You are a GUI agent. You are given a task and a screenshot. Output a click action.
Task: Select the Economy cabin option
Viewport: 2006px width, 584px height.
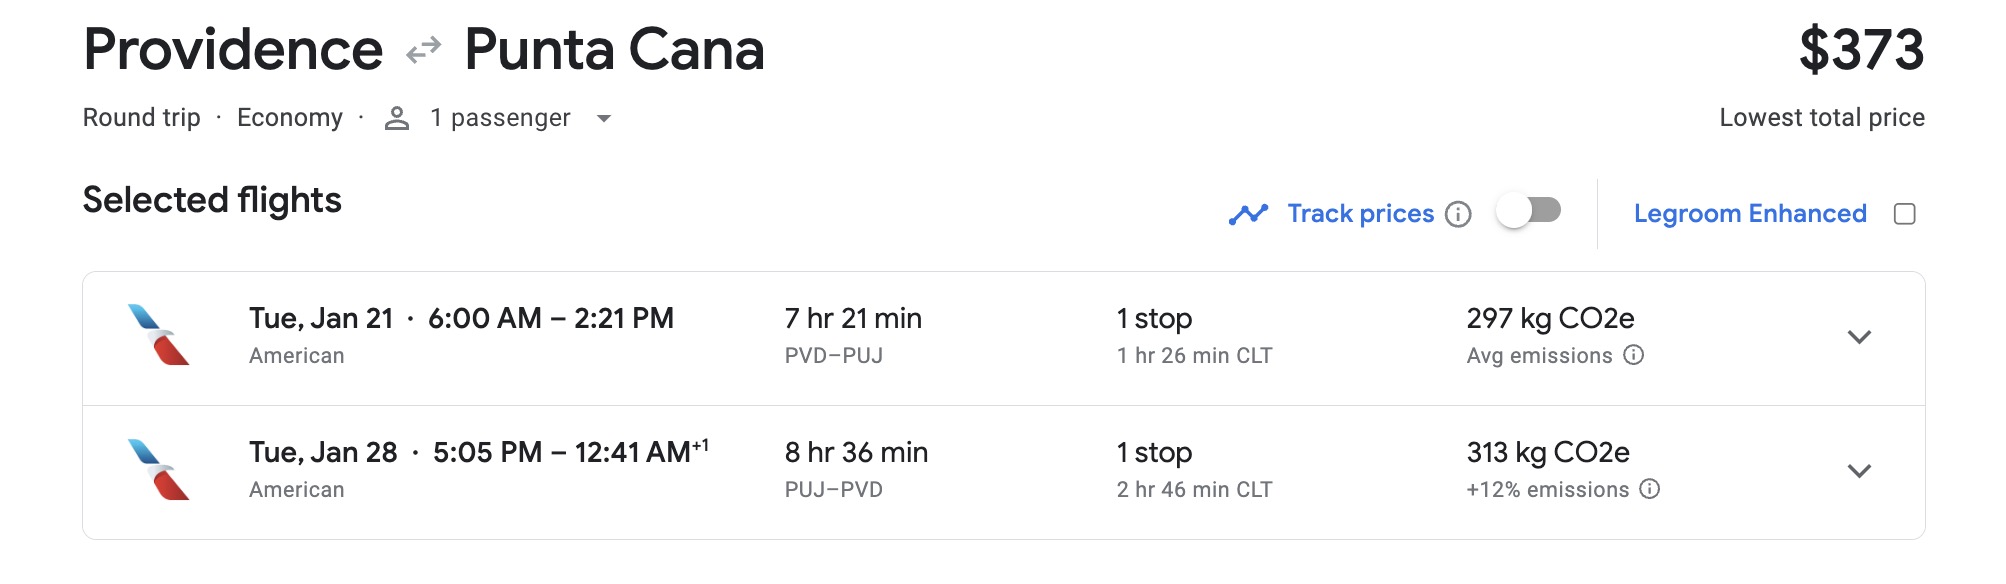[x=291, y=117]
